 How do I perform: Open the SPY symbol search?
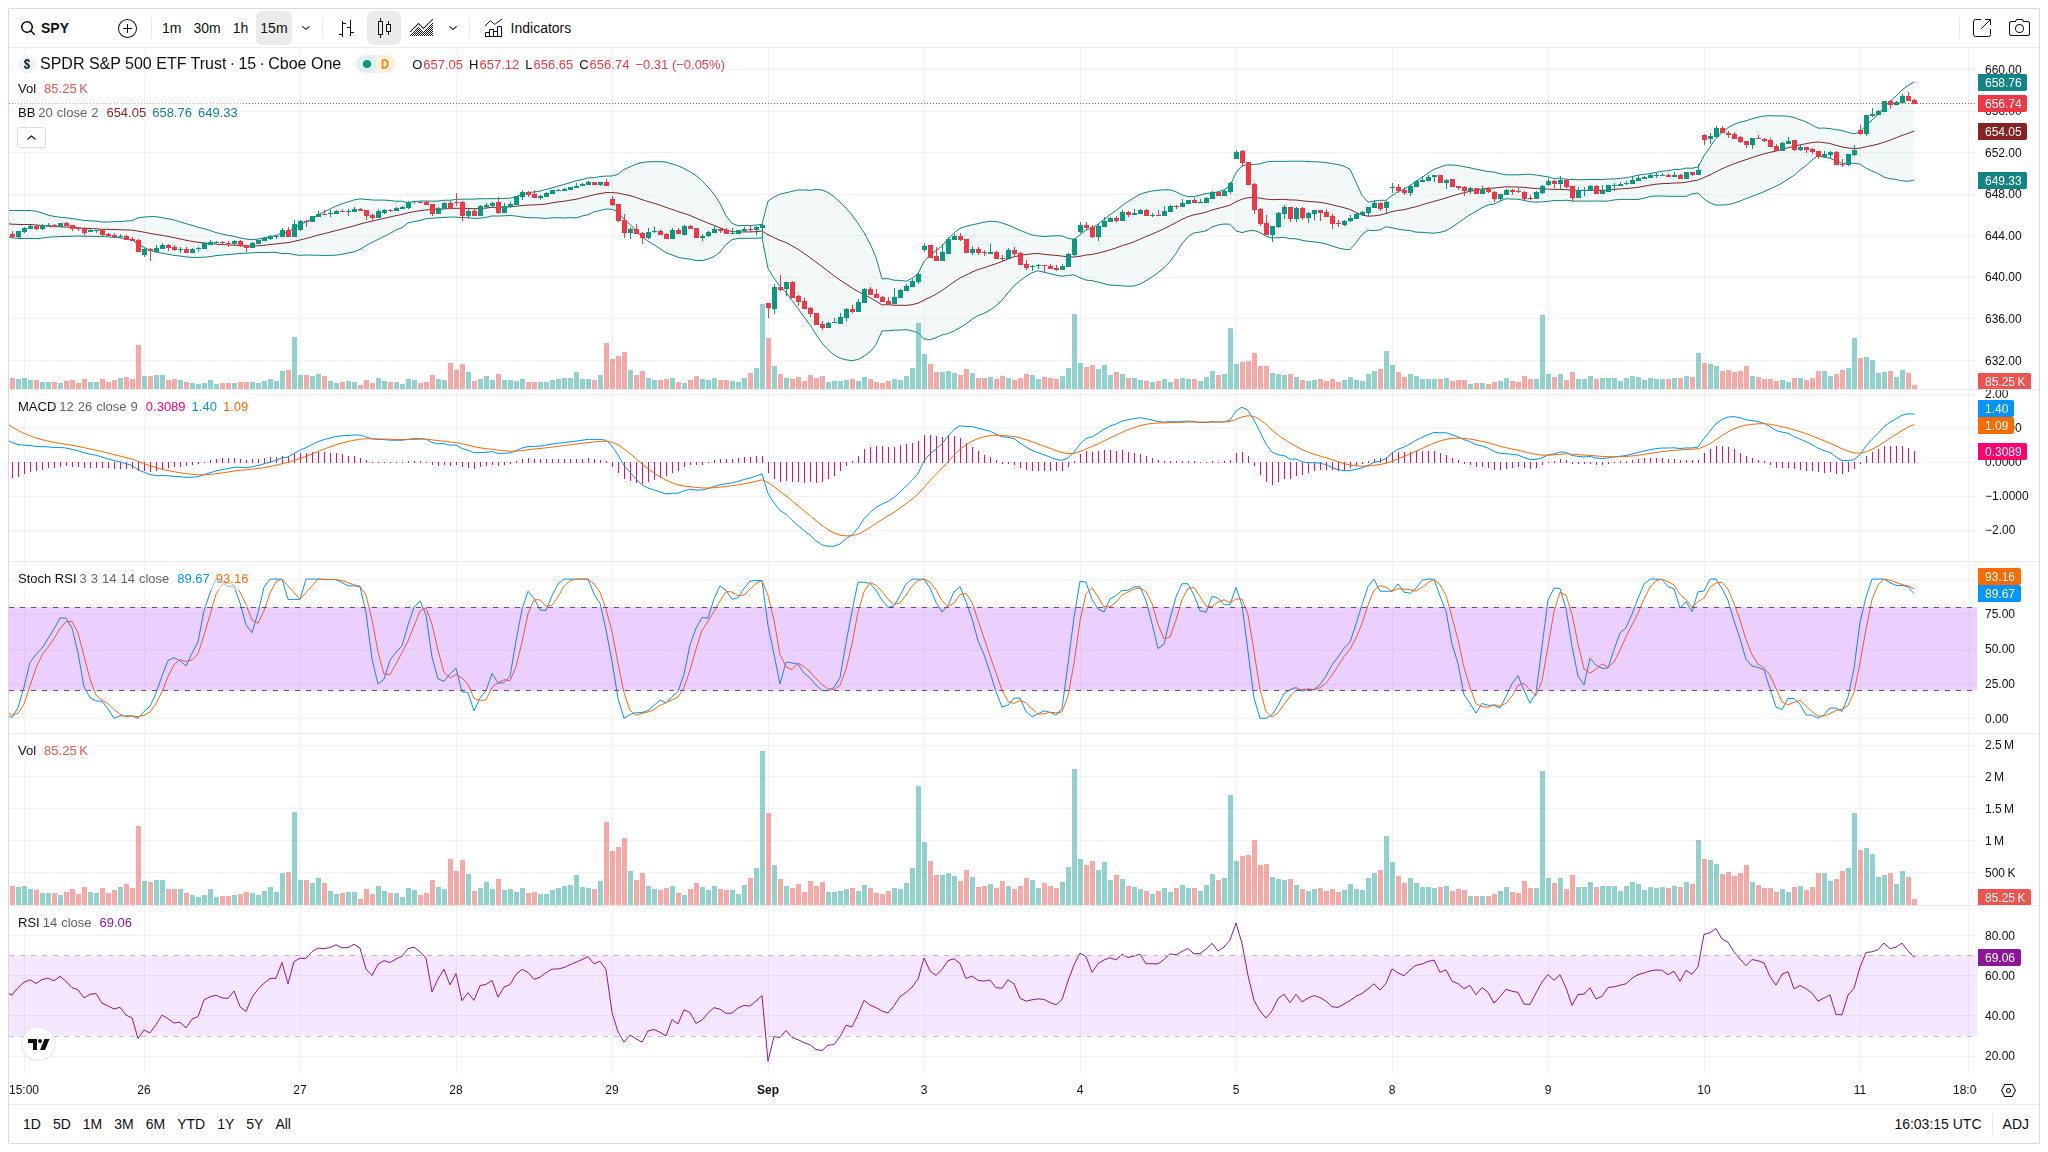tap(46, 28)
